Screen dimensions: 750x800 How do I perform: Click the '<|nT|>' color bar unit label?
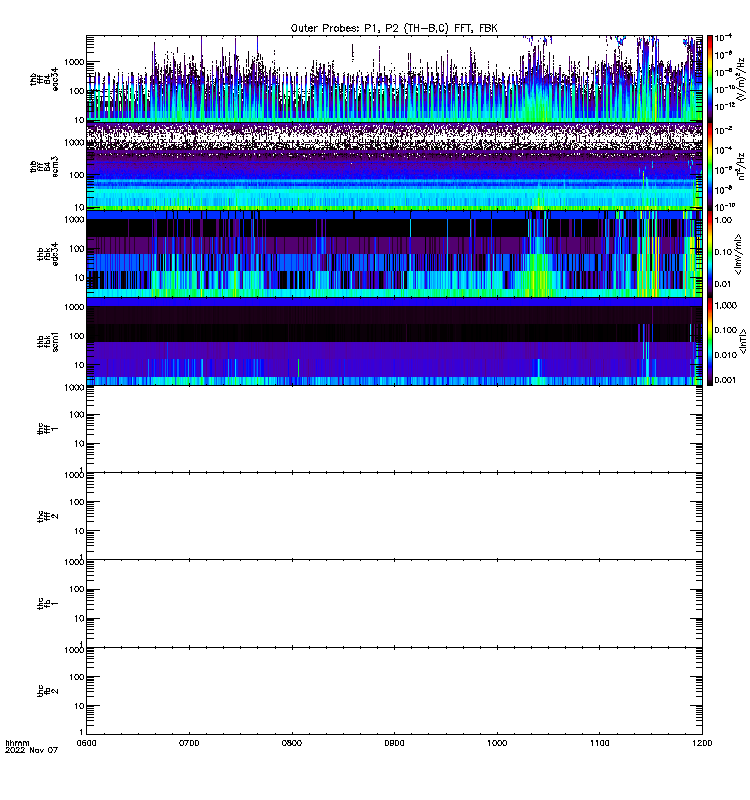742,341
